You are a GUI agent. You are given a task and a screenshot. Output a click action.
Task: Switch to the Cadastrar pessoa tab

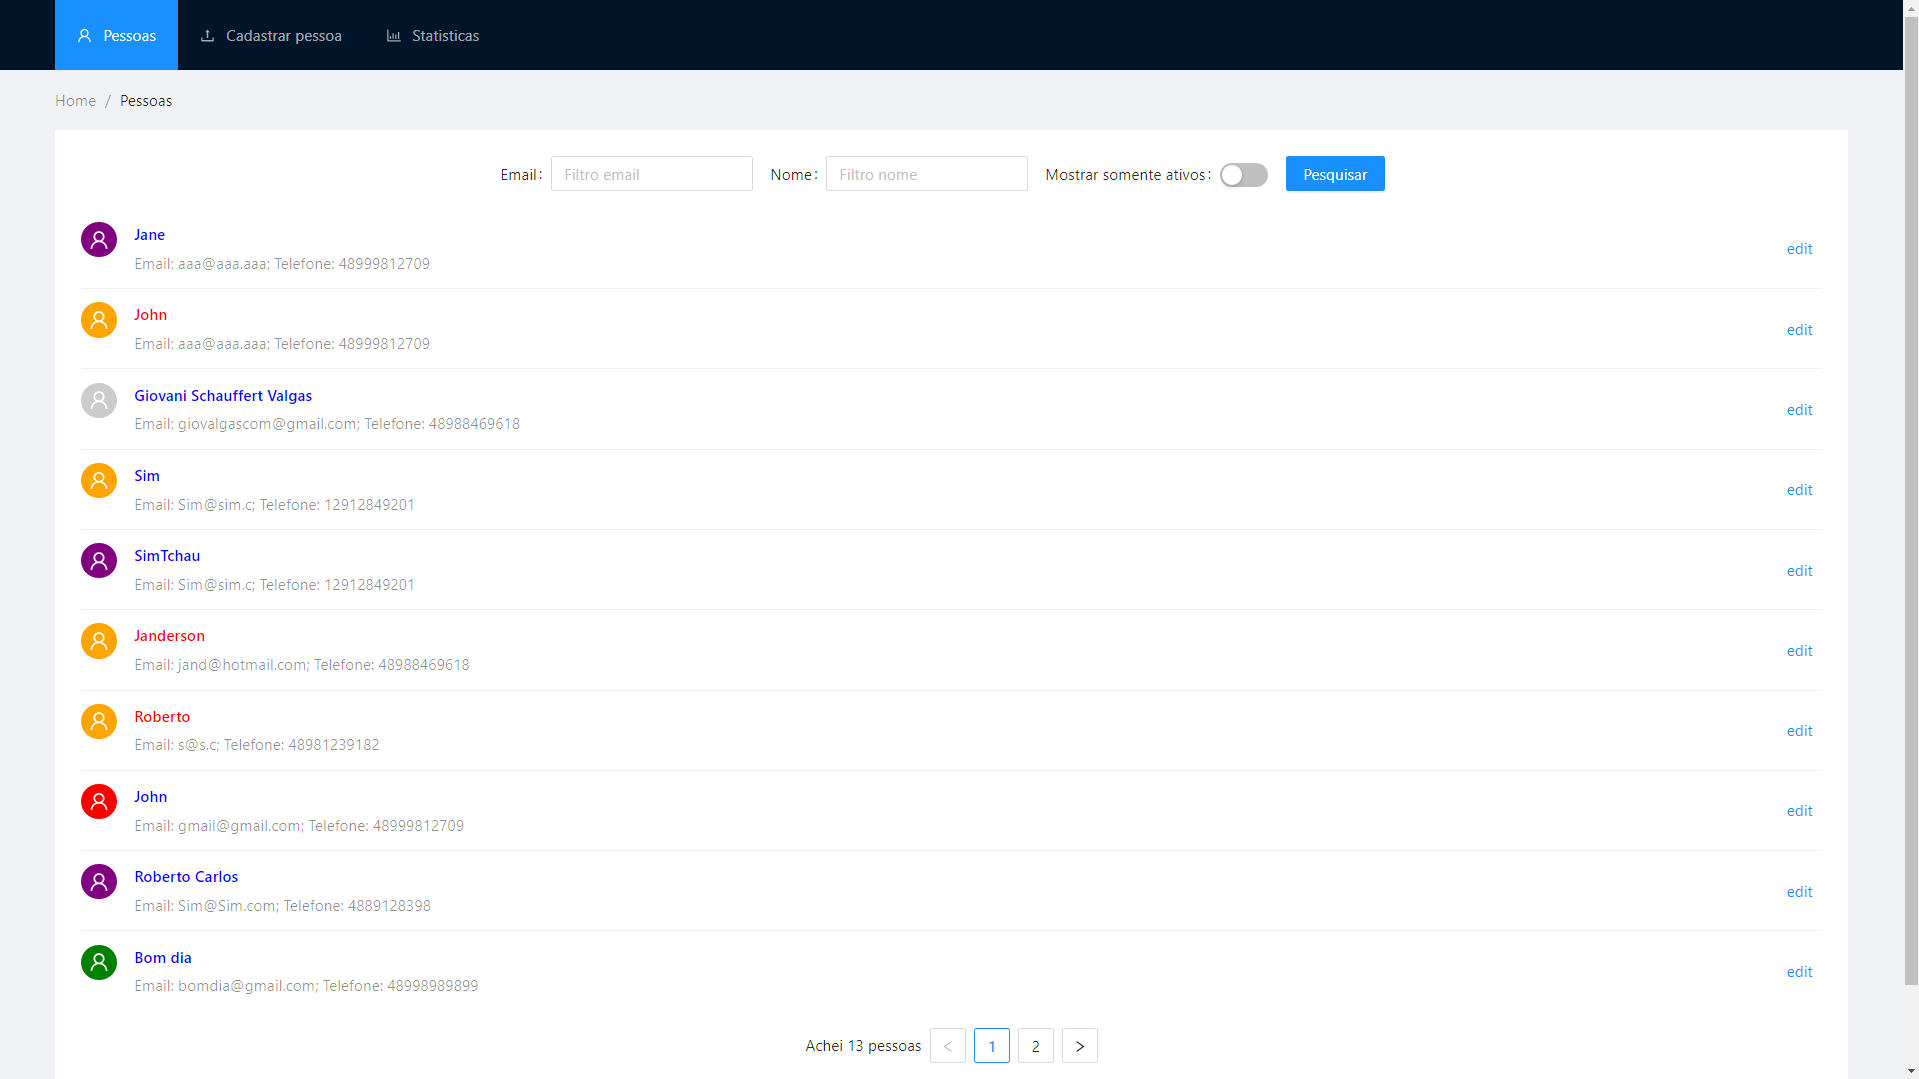point(283,35)
